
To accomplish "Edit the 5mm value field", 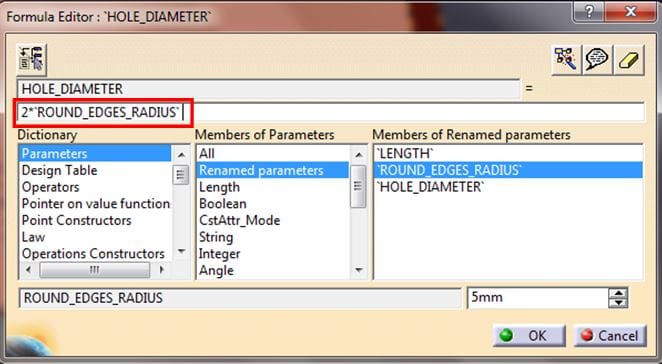I will coord(537,298).
